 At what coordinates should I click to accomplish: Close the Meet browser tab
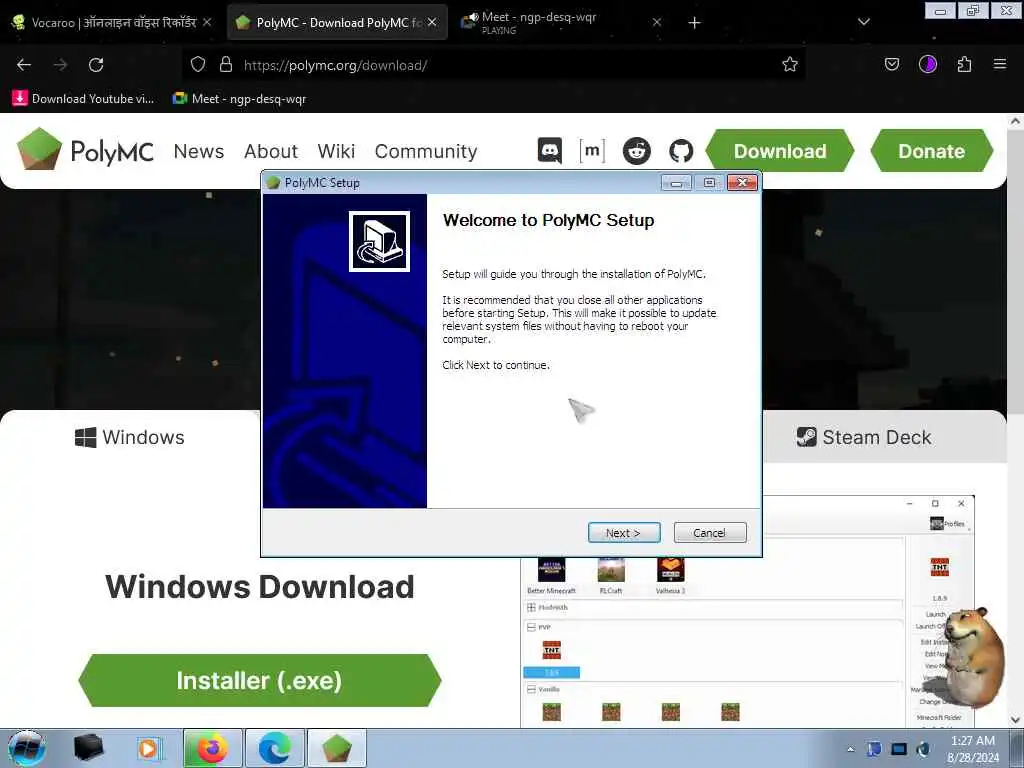tap(657, 22)
